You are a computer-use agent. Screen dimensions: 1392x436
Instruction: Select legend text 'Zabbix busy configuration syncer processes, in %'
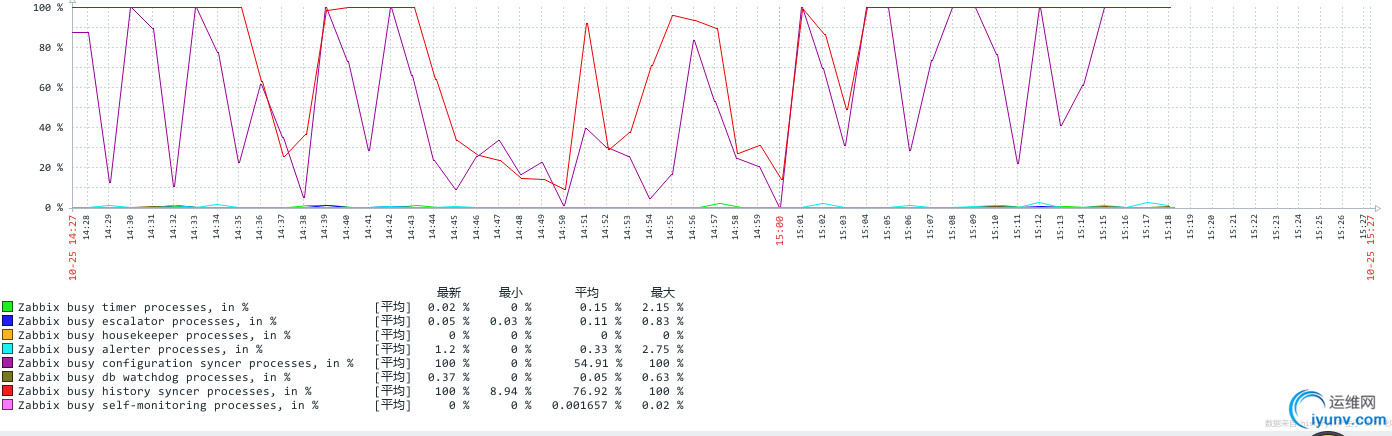click(x=186, y=363)
